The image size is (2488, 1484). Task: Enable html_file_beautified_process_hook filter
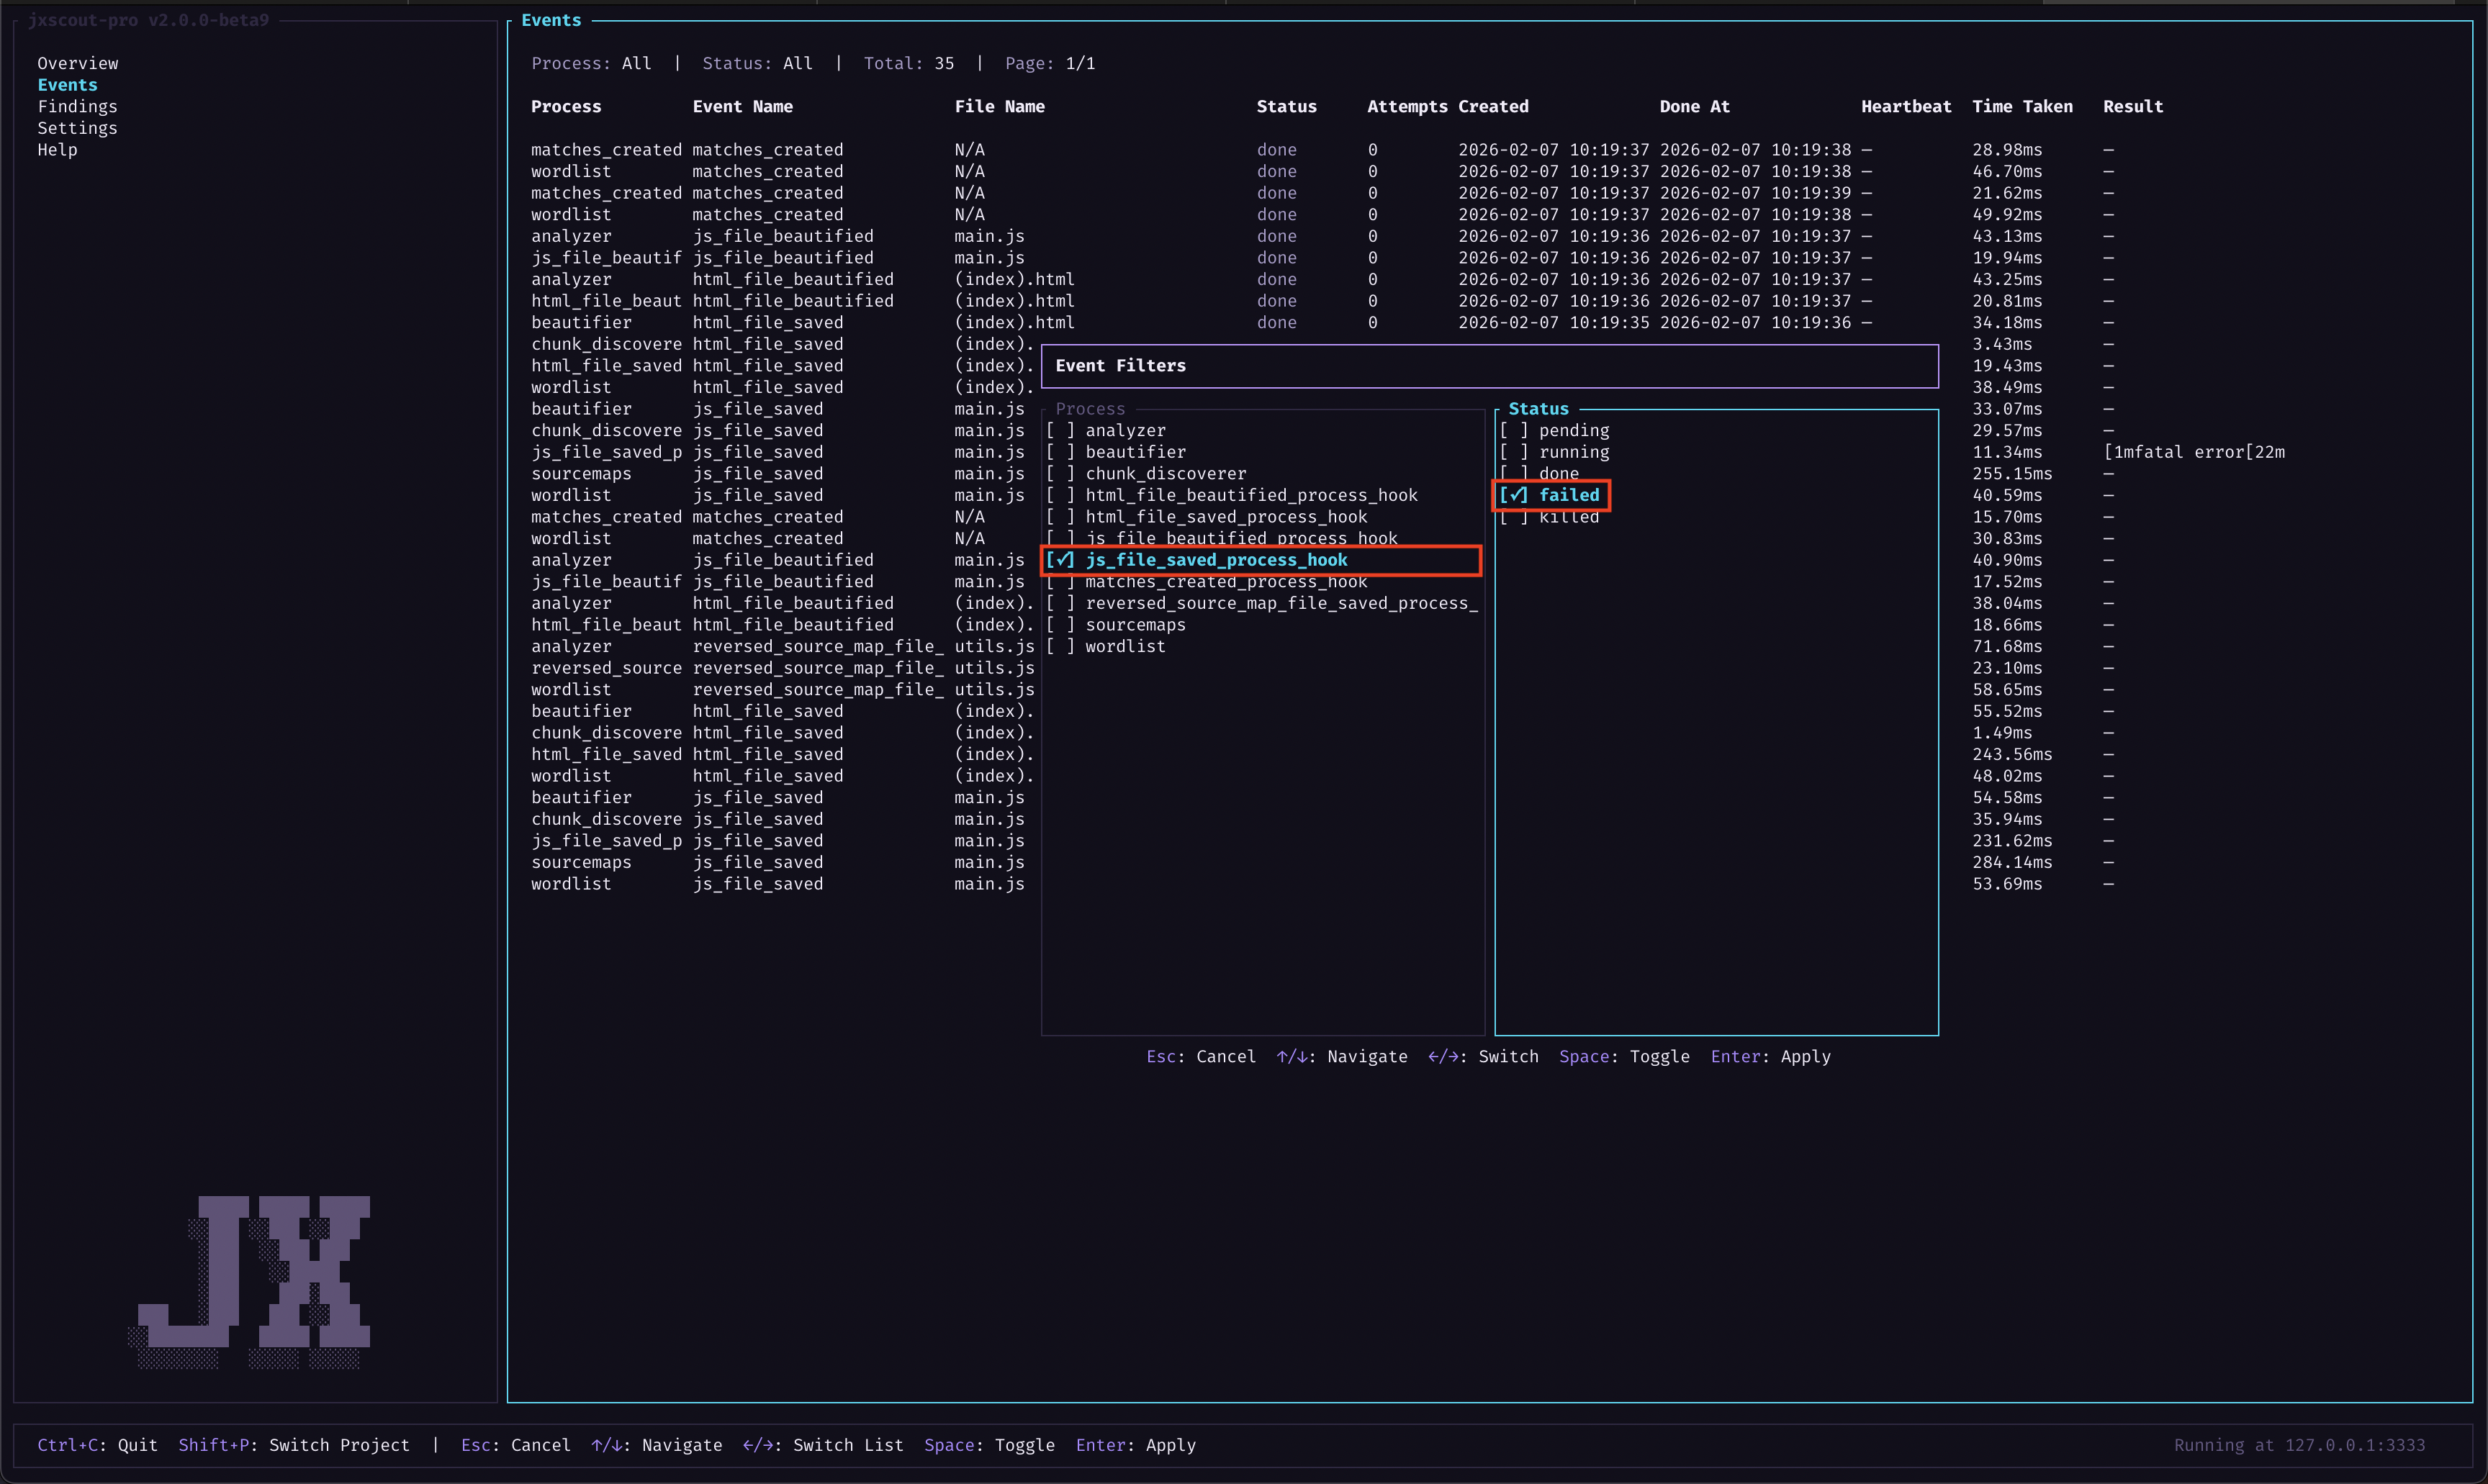coord(1231,495)
